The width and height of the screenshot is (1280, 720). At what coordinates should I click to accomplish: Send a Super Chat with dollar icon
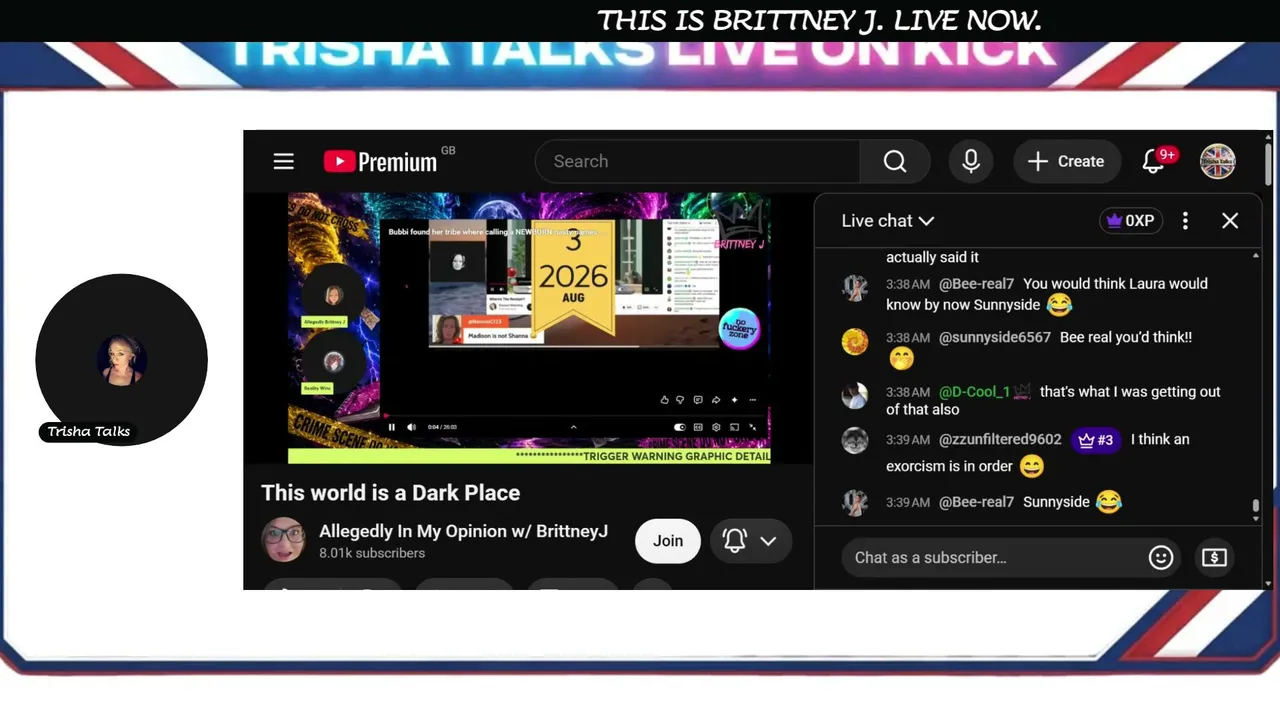tap(1214, 557)
